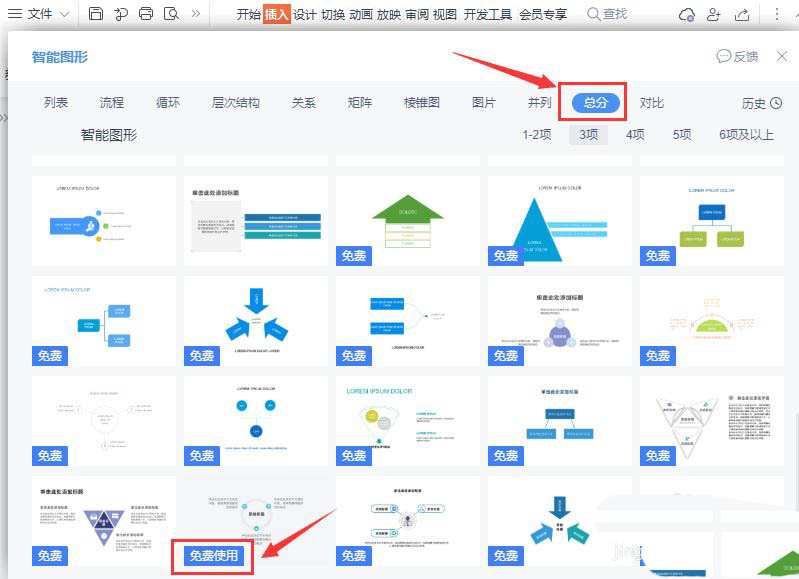Select the purple circle cluster template
This screenshot has height=579, width=799.
[560, 321]
